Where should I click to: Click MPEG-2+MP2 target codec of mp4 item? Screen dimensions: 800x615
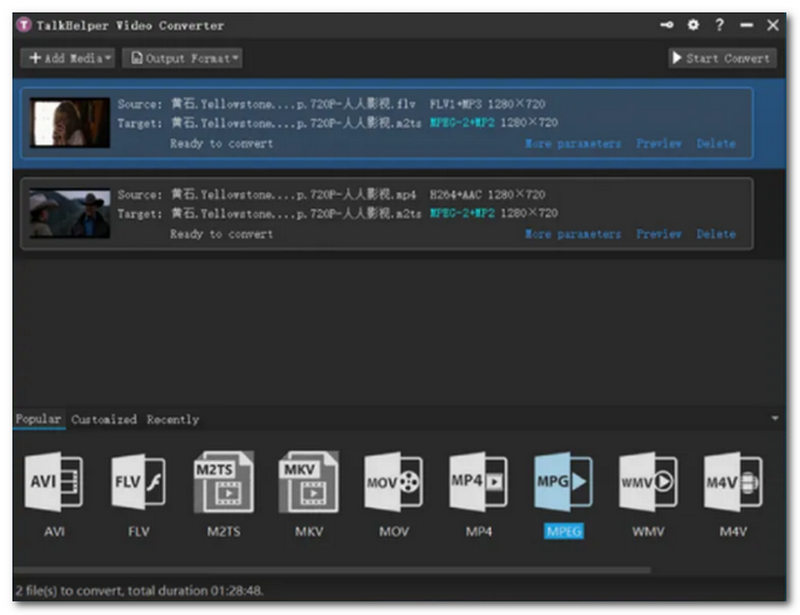coord(462,213)
